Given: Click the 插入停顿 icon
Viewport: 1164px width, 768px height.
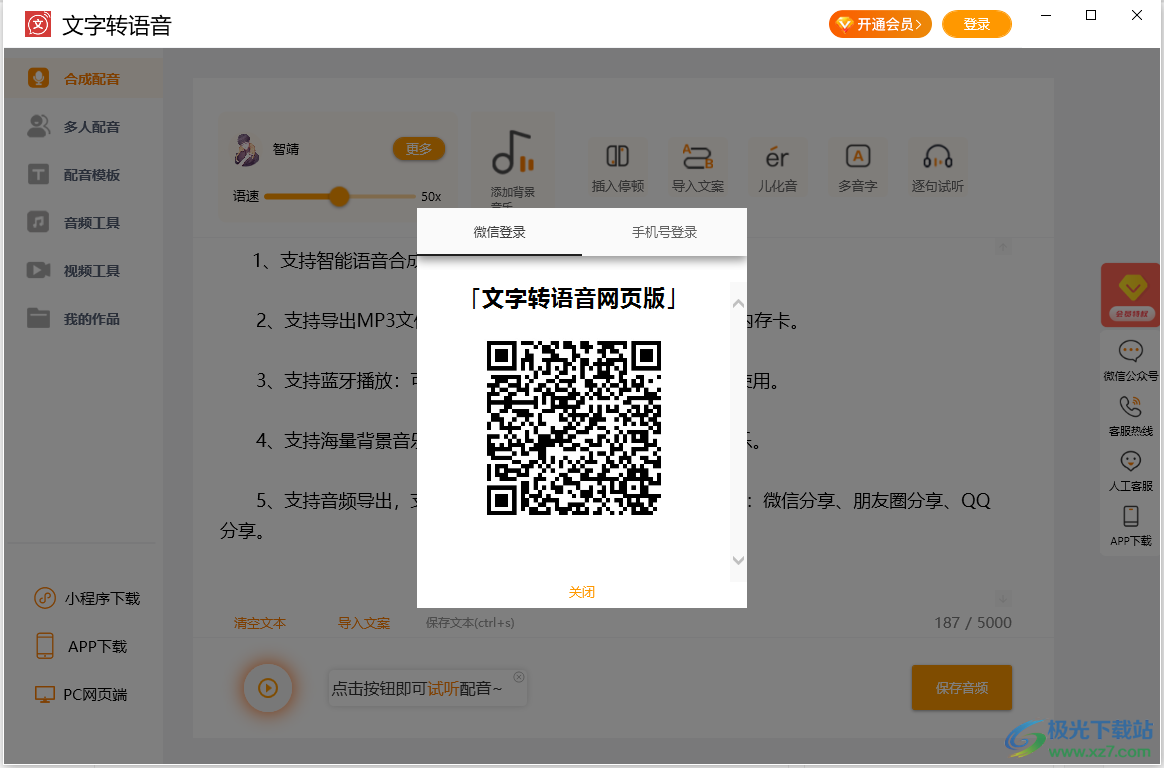Looking at the screenshot, I should (618, 156).
